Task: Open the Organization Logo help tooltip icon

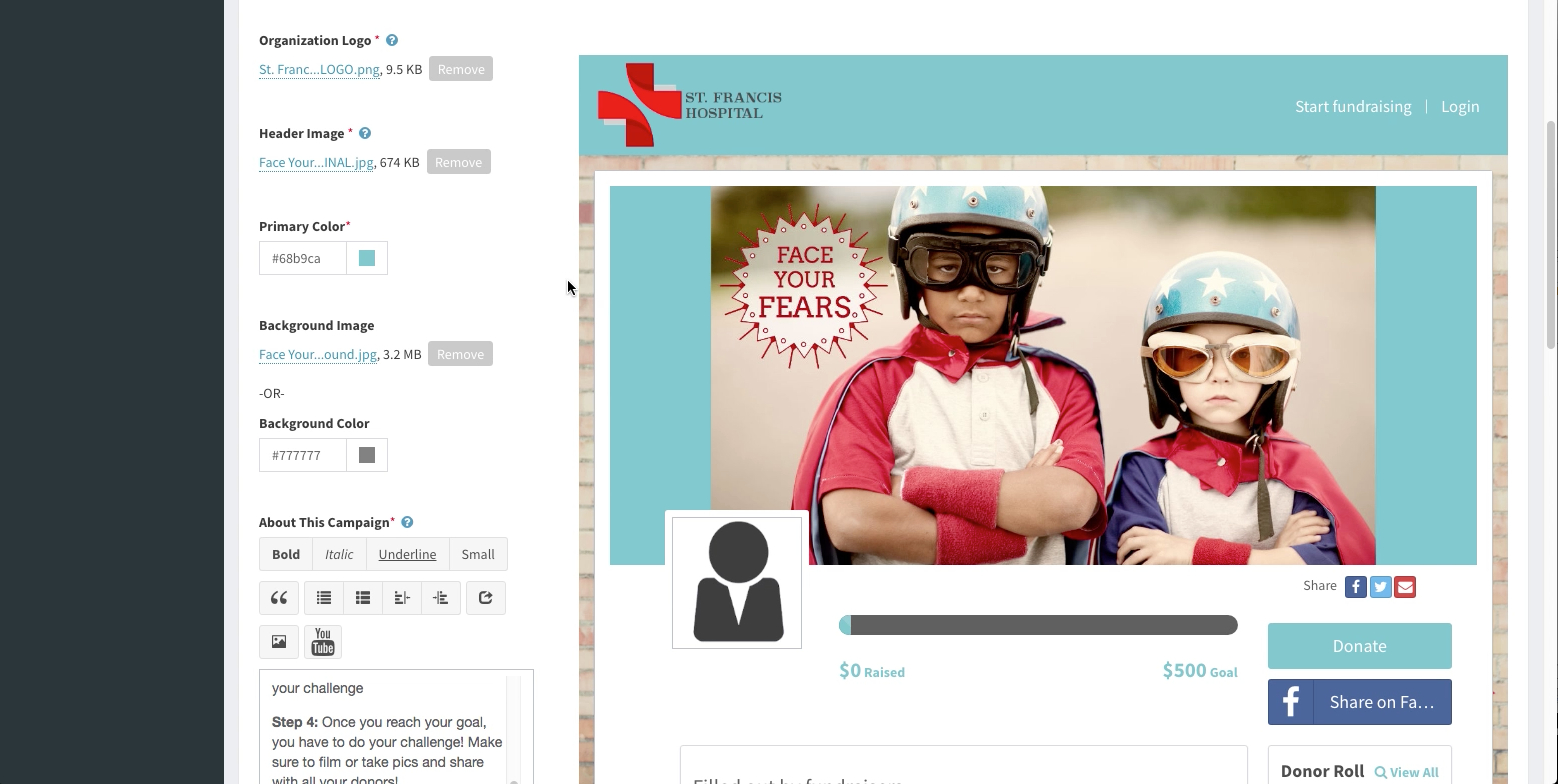Action: [x=392, y=40]
